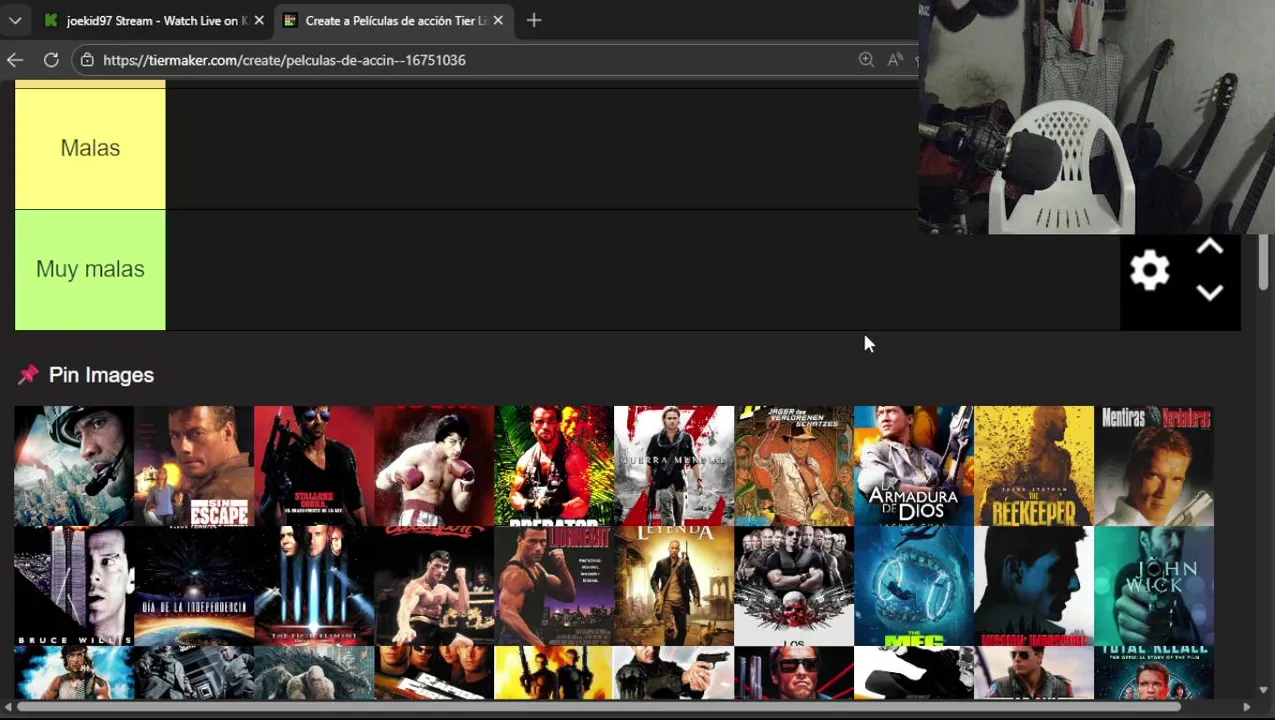Edit the green Muy malas tier label
This screenshot has width=1275, height=720.
click(x=90, y=269)
